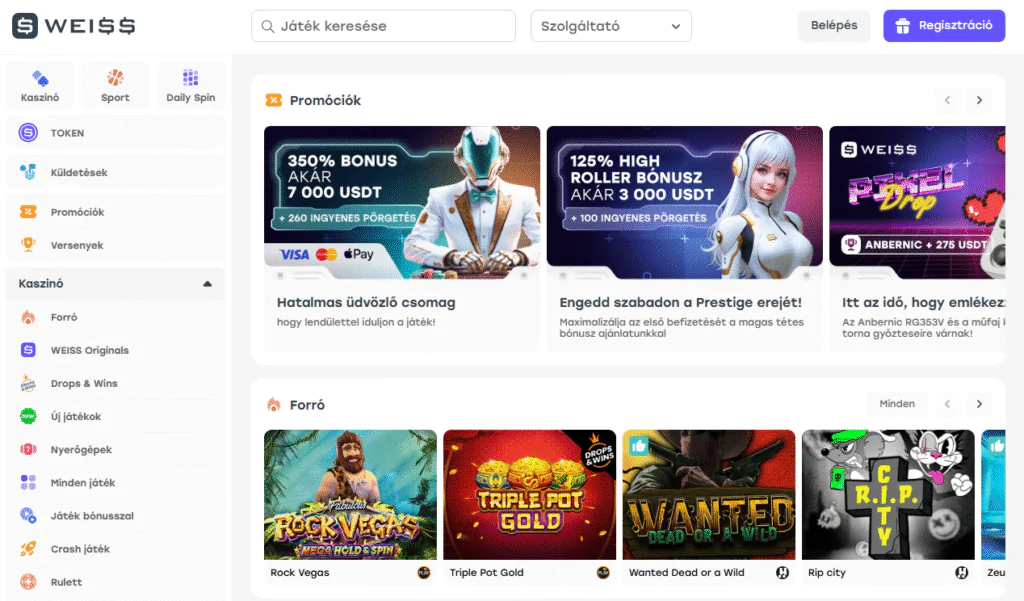Click the search magnifier icon
The width and height of the screenshot is (1024, 601).
click(x=268, y=26)
